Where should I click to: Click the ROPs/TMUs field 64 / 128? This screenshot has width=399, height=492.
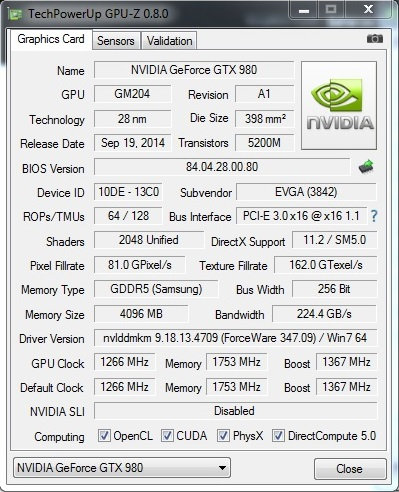pos(128,216)
